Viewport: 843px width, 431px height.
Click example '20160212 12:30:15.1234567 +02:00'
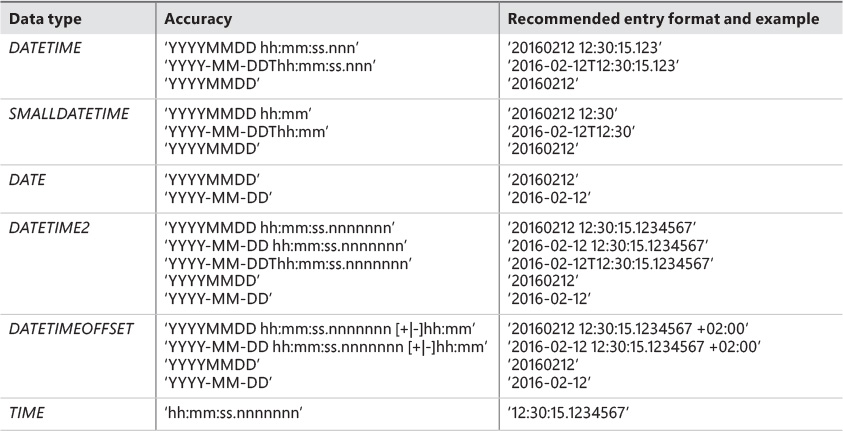pos(629,329)
